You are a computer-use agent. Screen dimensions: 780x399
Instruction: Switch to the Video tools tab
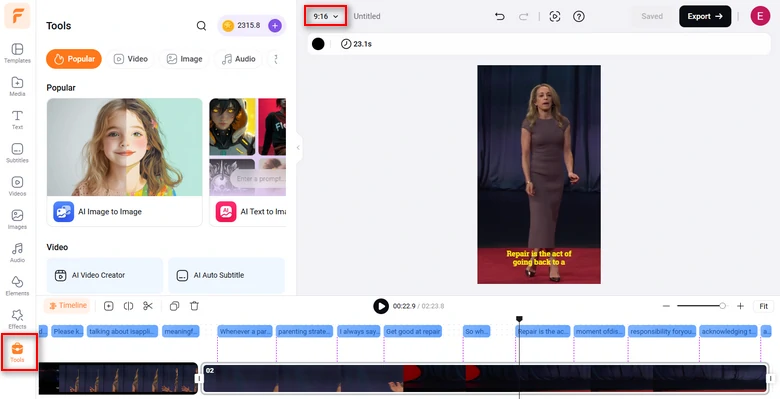131,59
